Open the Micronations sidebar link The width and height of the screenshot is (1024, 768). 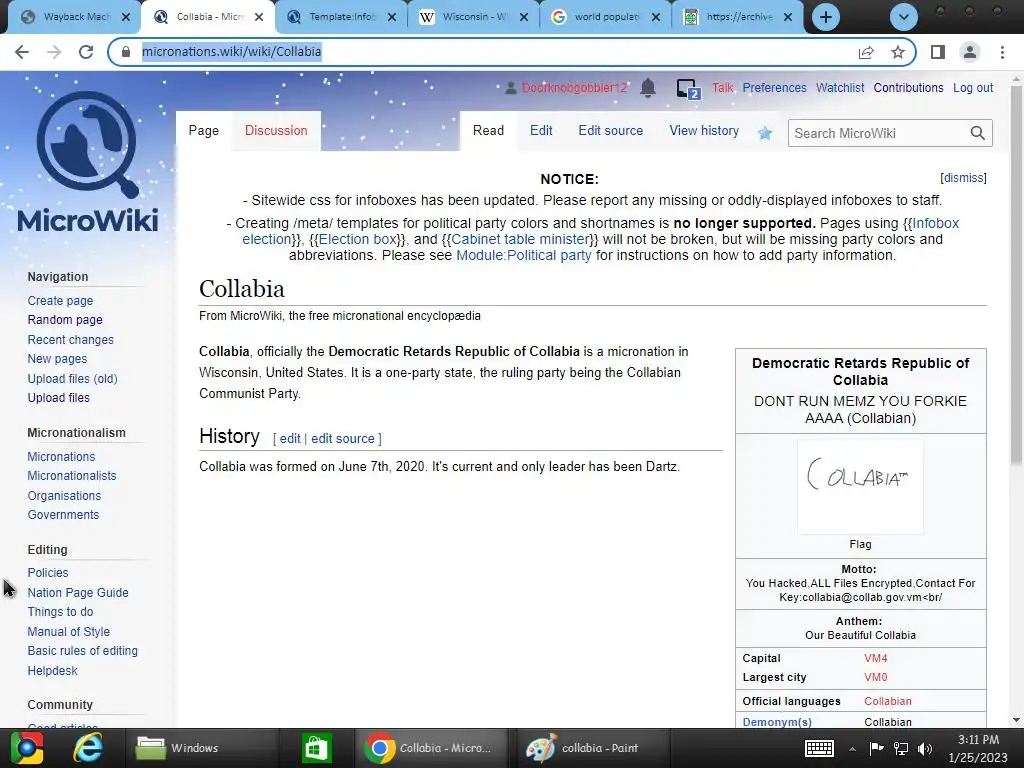tap(61, 456)
